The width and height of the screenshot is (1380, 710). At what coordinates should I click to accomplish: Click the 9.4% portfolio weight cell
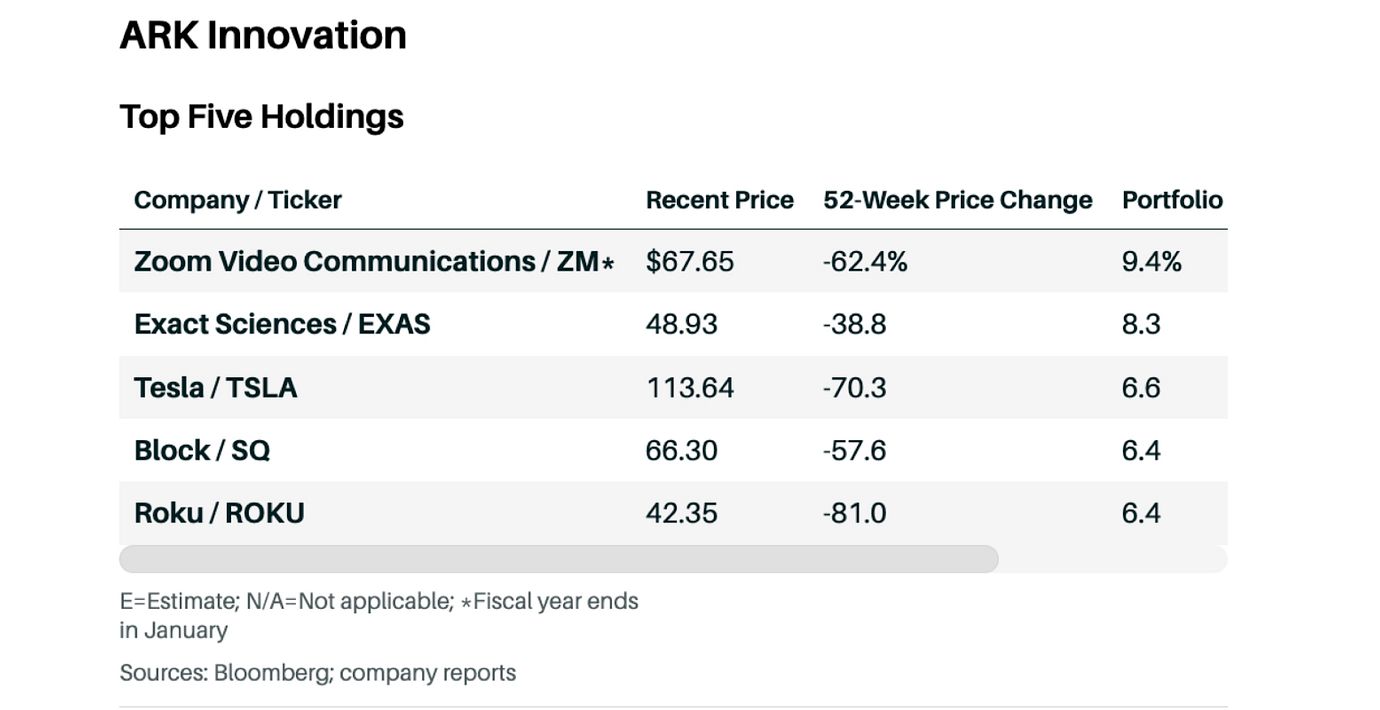[x=1151, y=262]
